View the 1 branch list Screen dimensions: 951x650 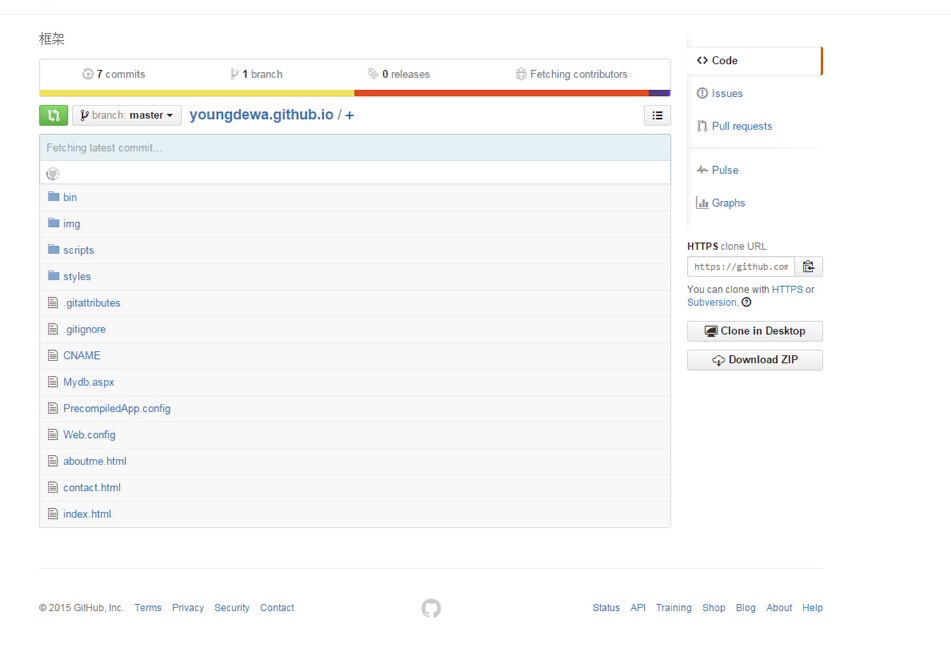(x=257, y=74)
